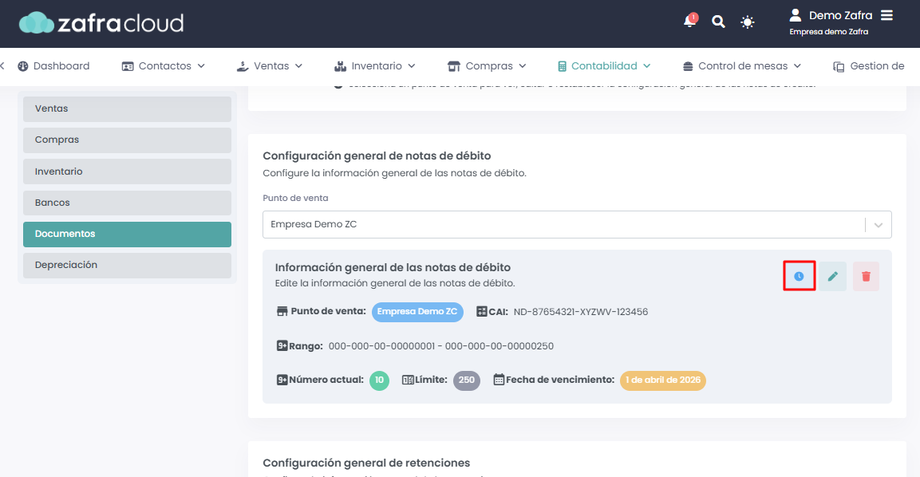Click the Inventario boxes icon
Viewport: 920px width, 477px height.
point(340,66)
